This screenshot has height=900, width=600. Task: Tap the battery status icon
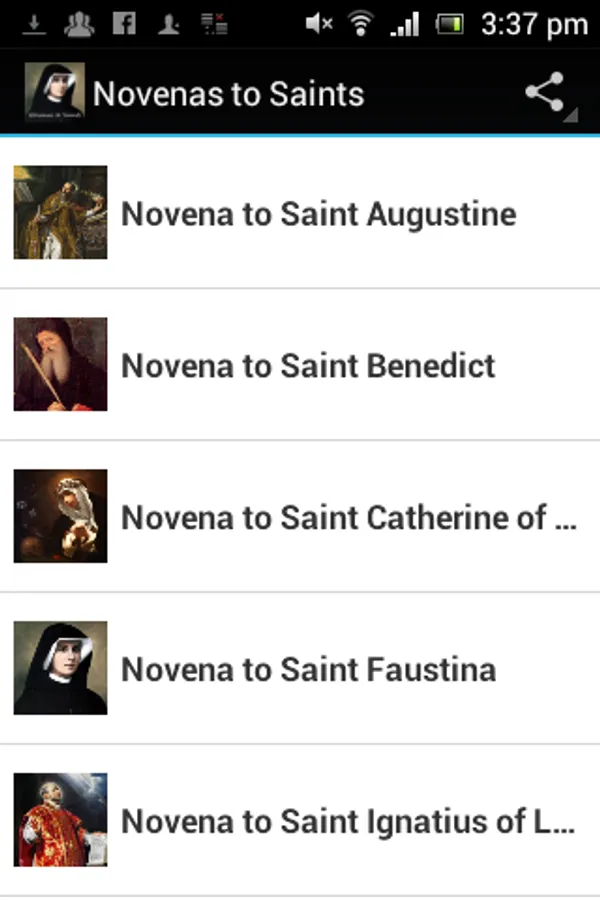point(450,24)
